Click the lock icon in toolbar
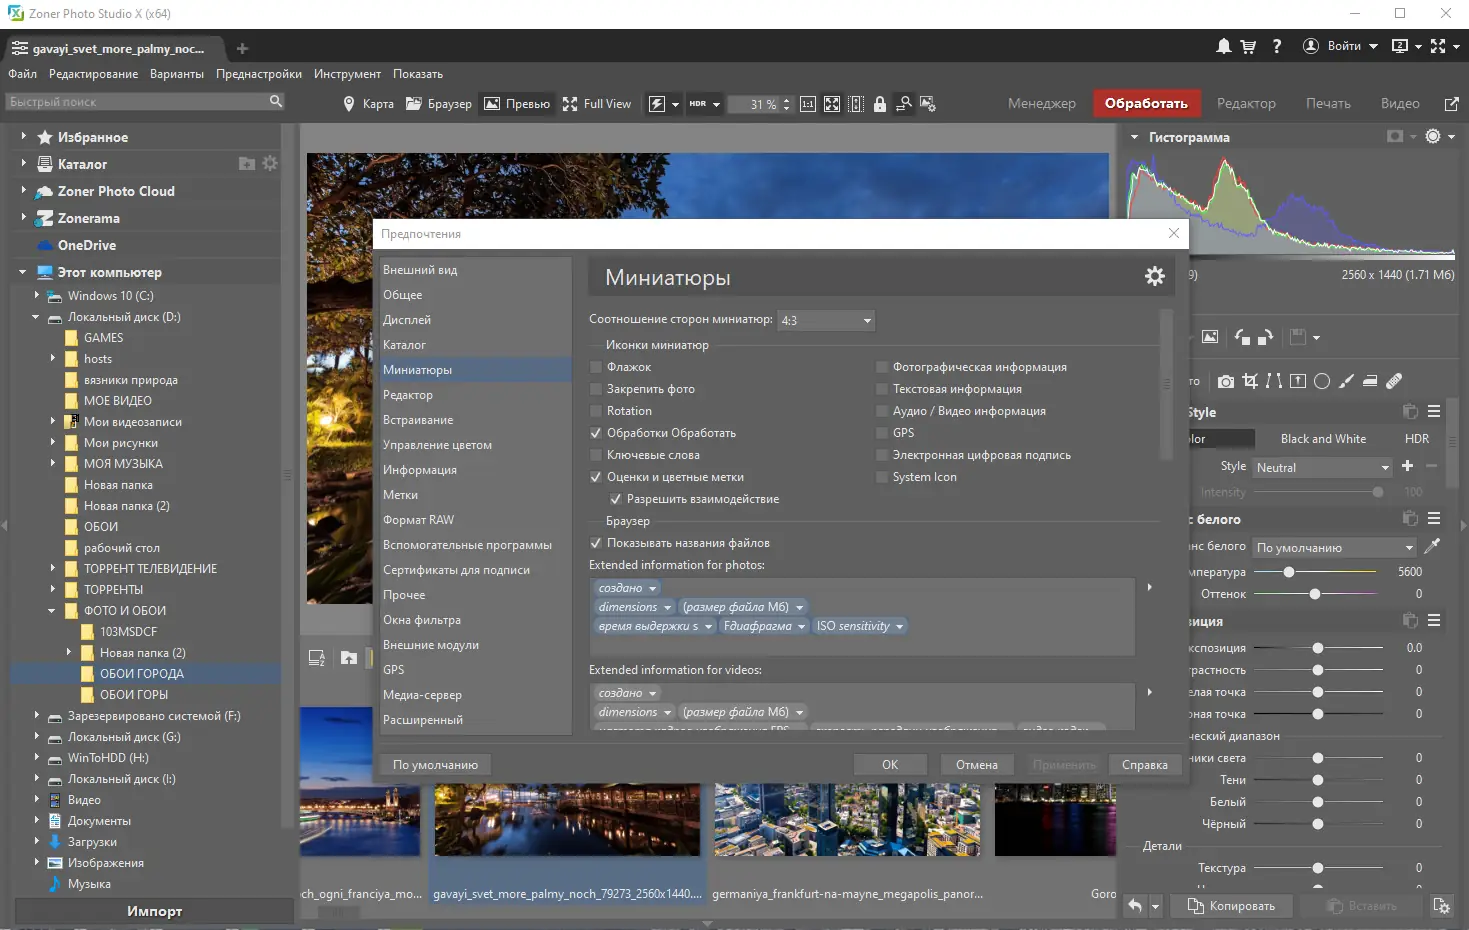 tap(880, 104)
